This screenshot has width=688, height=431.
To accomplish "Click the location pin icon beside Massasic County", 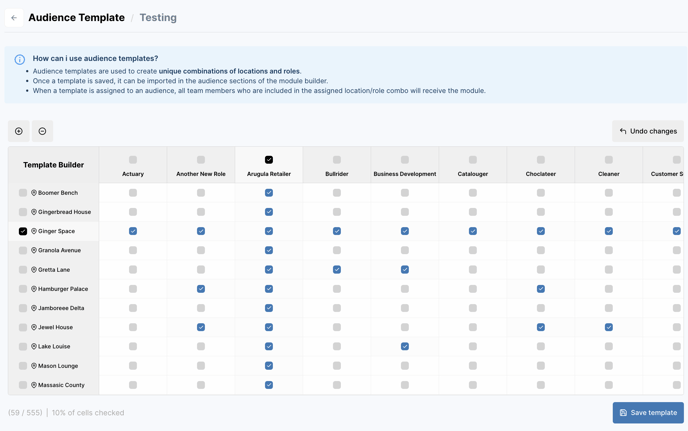I will (34, 385).
